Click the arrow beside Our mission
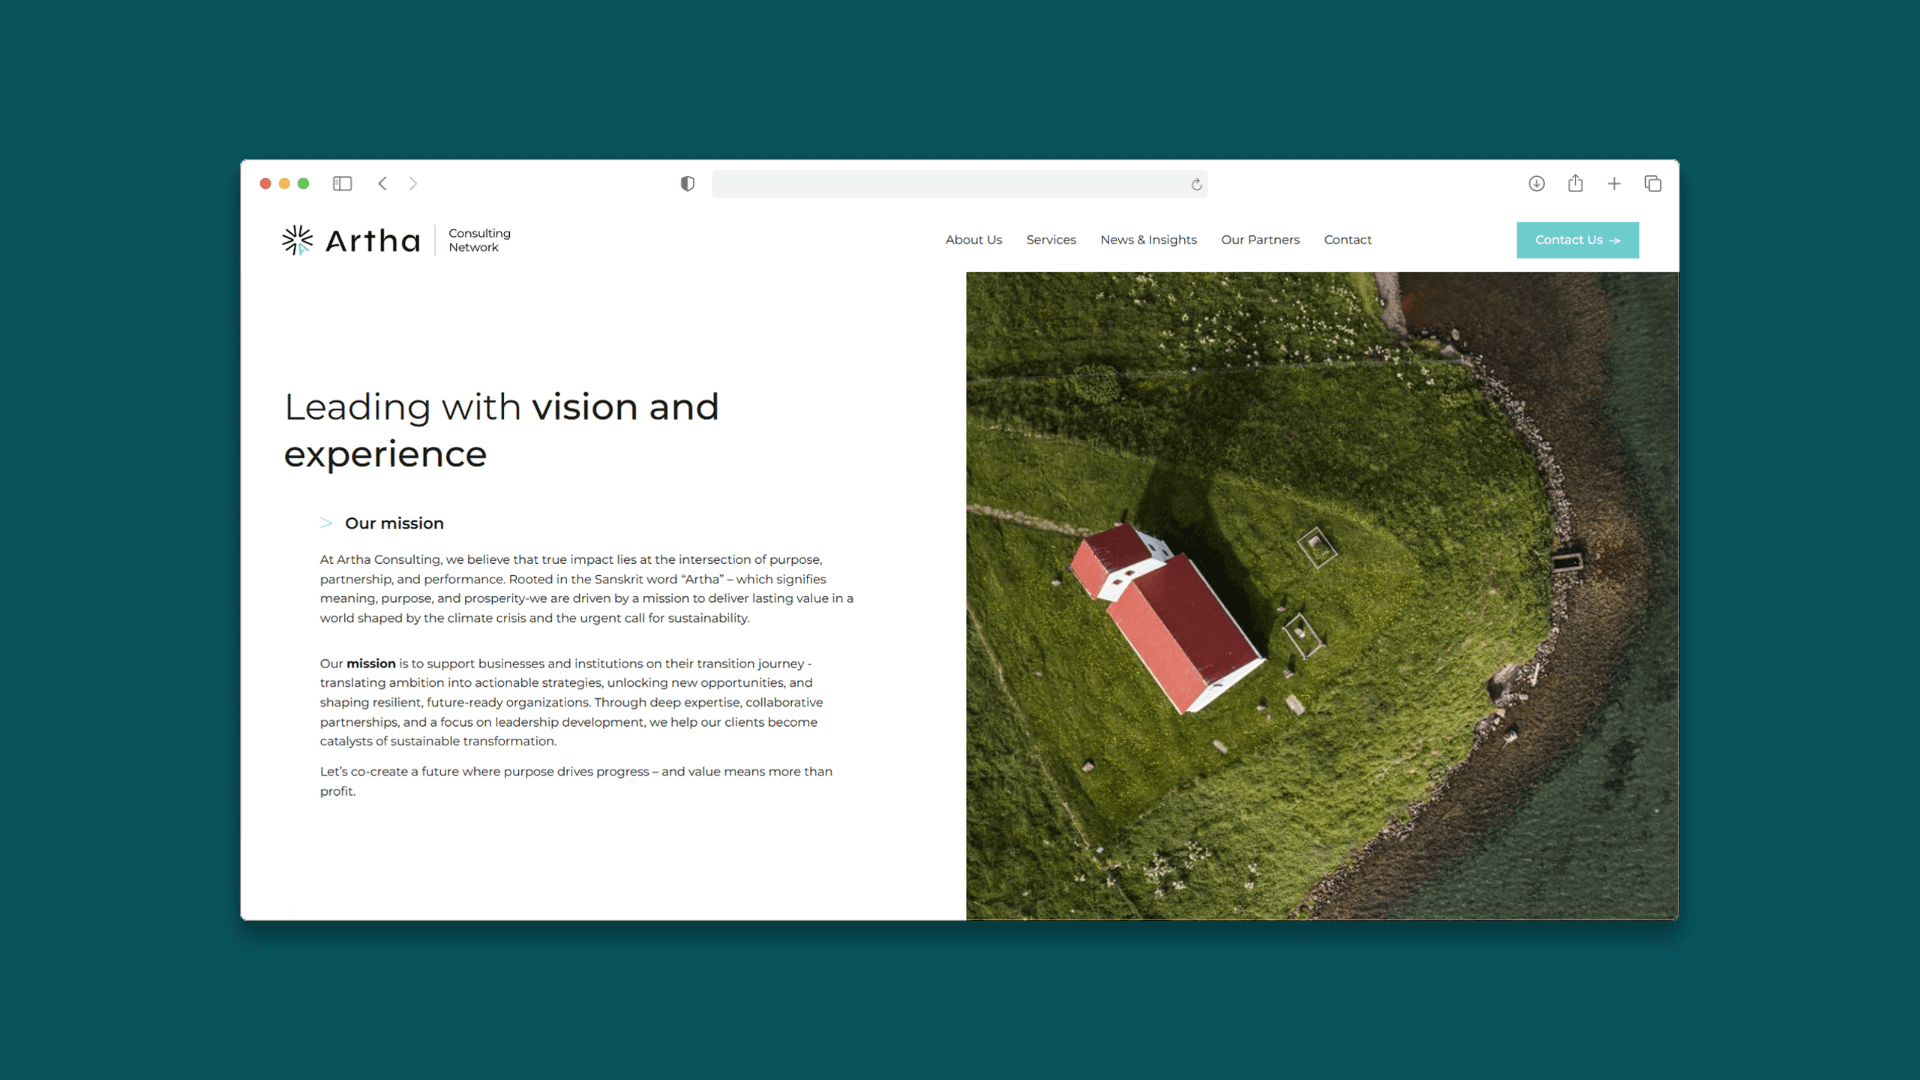 coord(326,523)
